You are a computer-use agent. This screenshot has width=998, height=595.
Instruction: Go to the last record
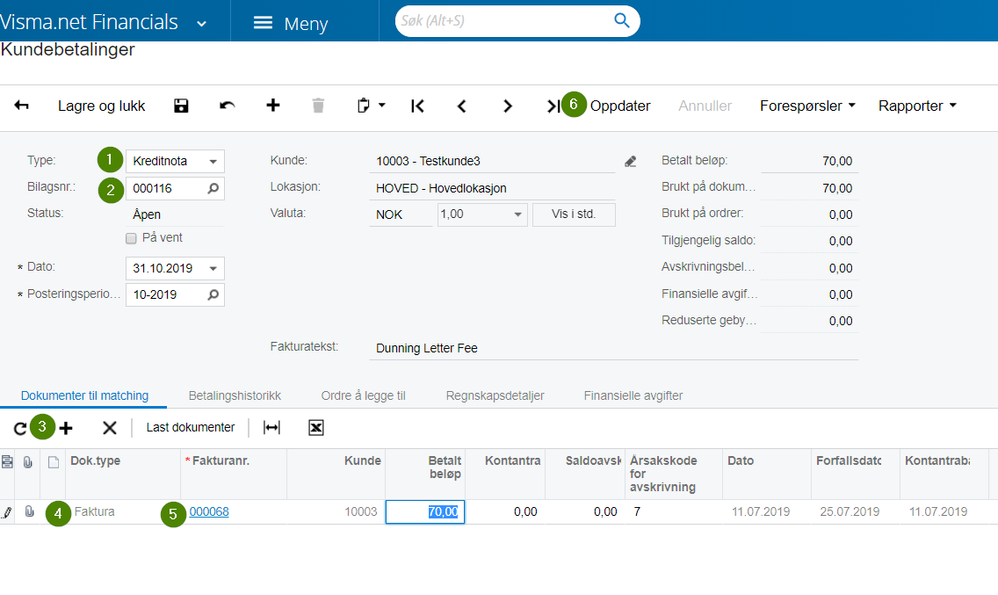pyautogui.click(x=553, y=106)
